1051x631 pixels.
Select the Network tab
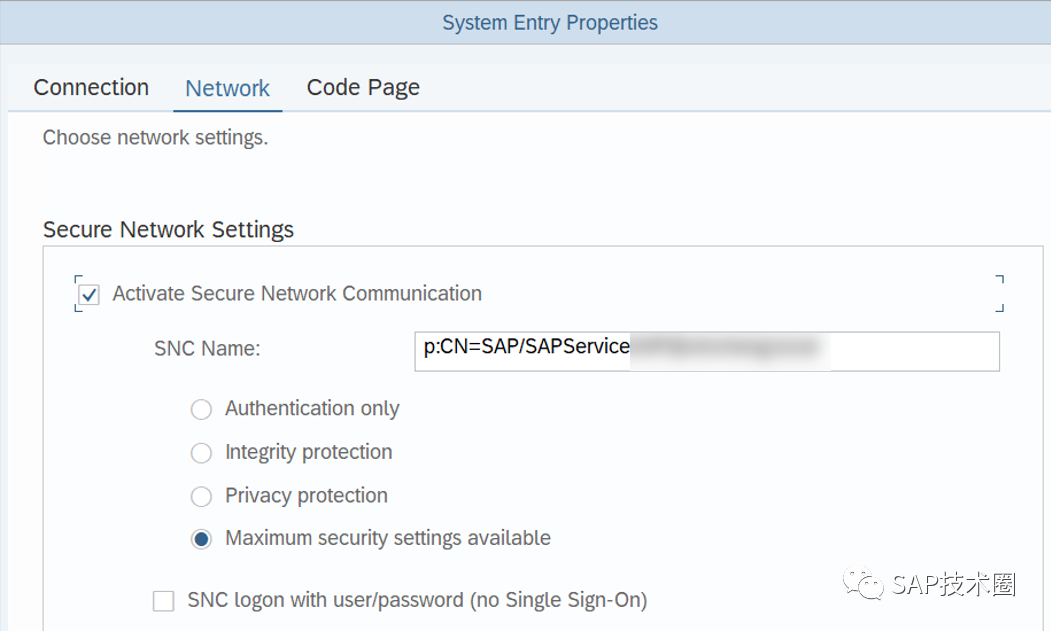coord(227,88)
